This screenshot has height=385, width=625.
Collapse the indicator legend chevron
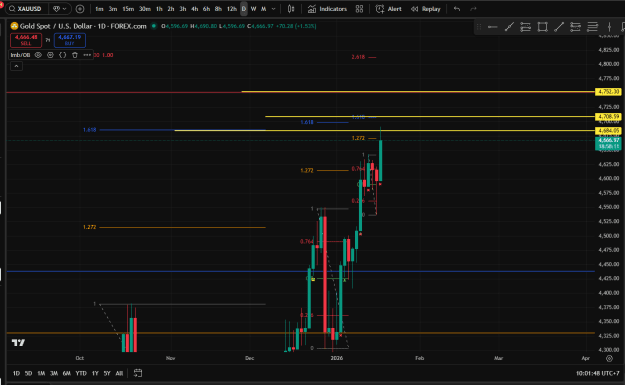point(16,66)
